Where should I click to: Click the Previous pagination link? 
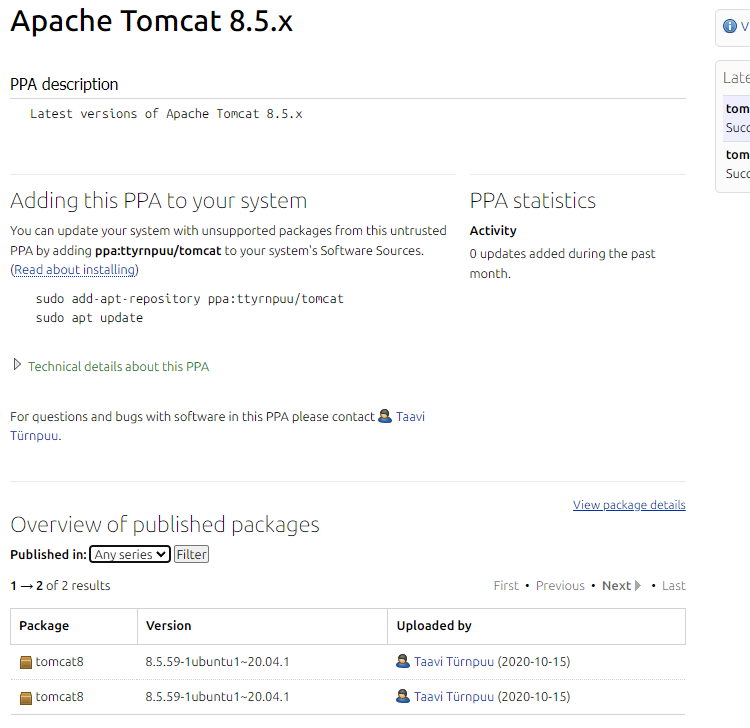[560, 585]
